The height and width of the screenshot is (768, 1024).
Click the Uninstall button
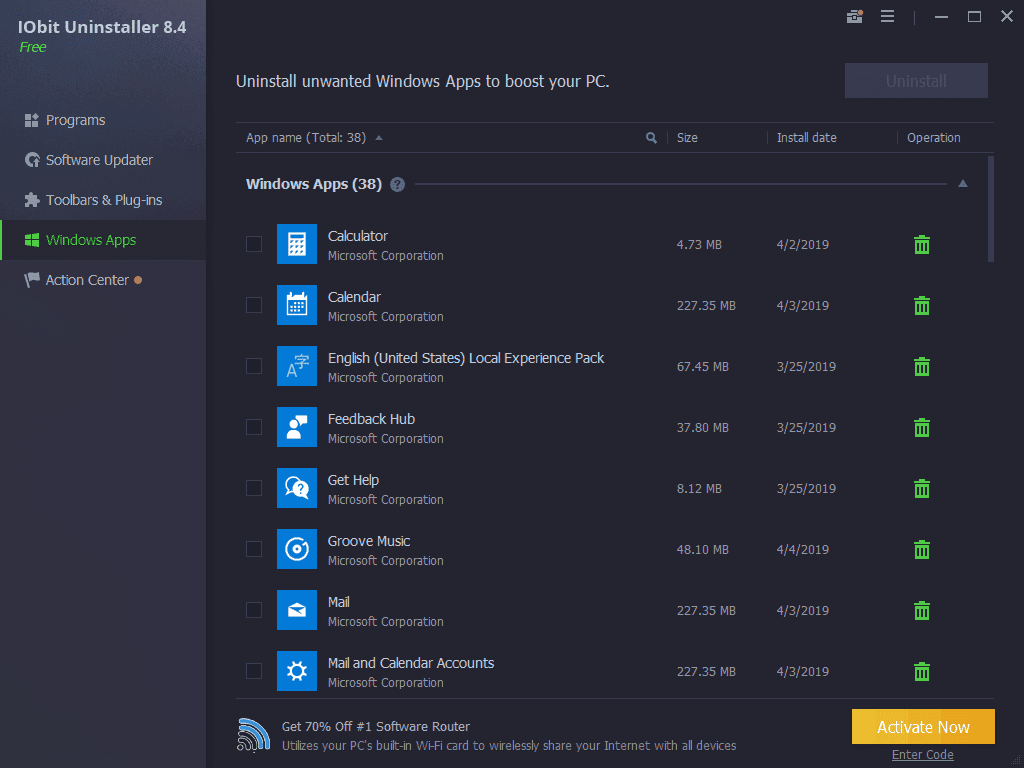(x=916, y=81)
